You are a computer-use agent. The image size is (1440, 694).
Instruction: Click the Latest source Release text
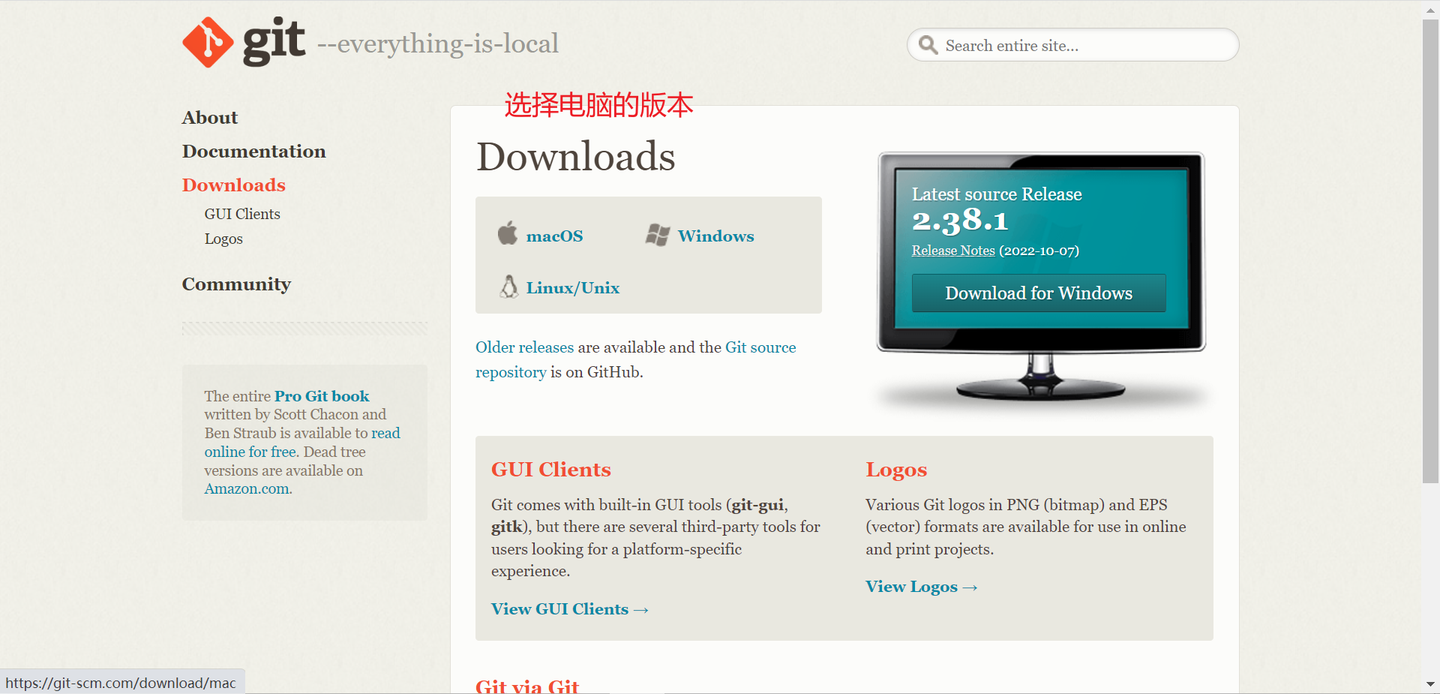997,194
